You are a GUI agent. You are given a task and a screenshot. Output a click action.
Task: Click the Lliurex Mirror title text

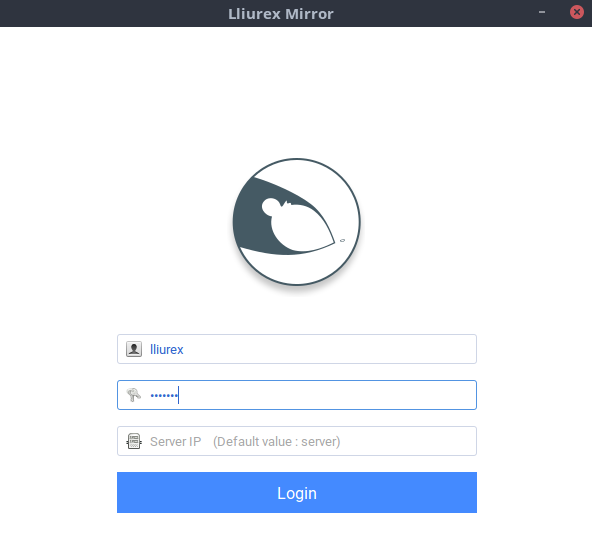pyautogui.click(x=281, y=14)
